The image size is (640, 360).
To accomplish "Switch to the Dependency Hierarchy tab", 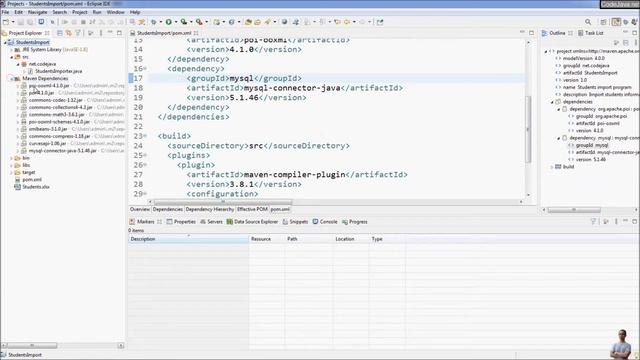I will point(210,209).
